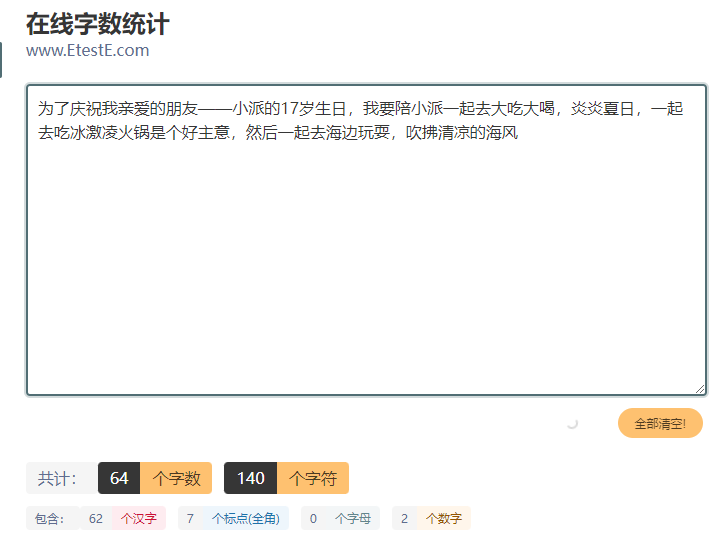
Task: Click the 个字数 label
Action: pos(176,478)
